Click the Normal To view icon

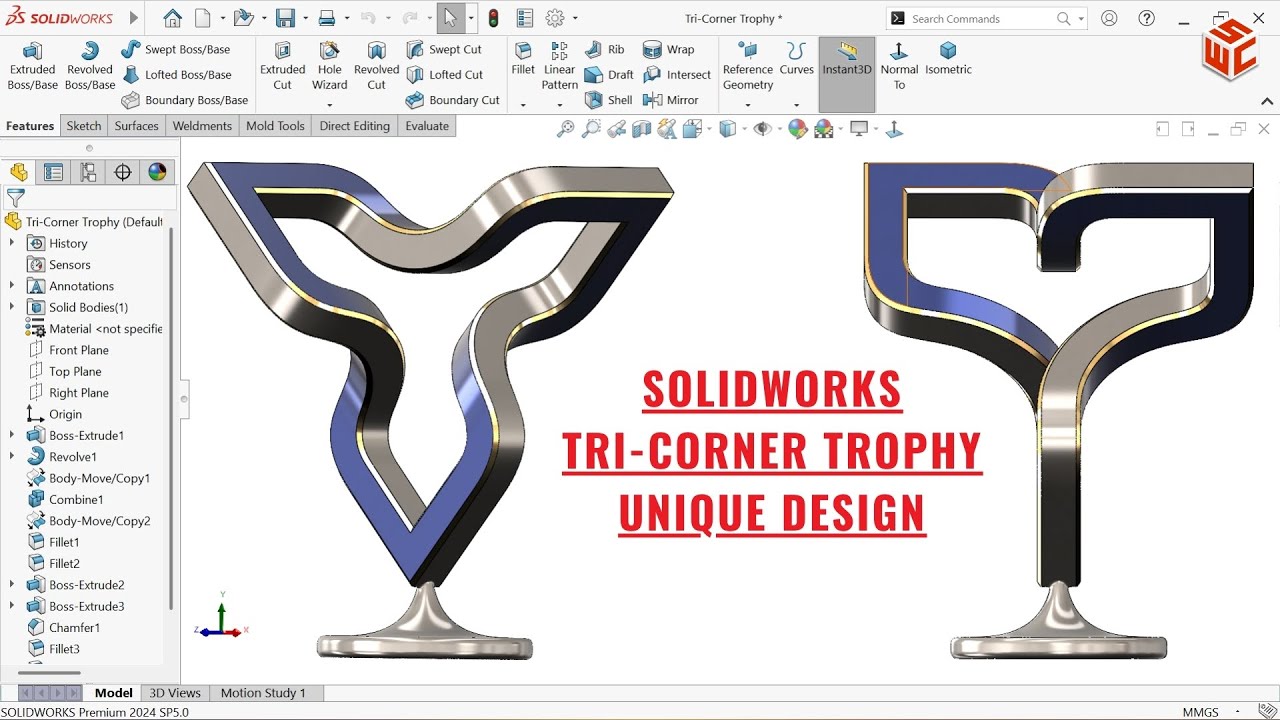pyautogui.click(x=899, y=66)
